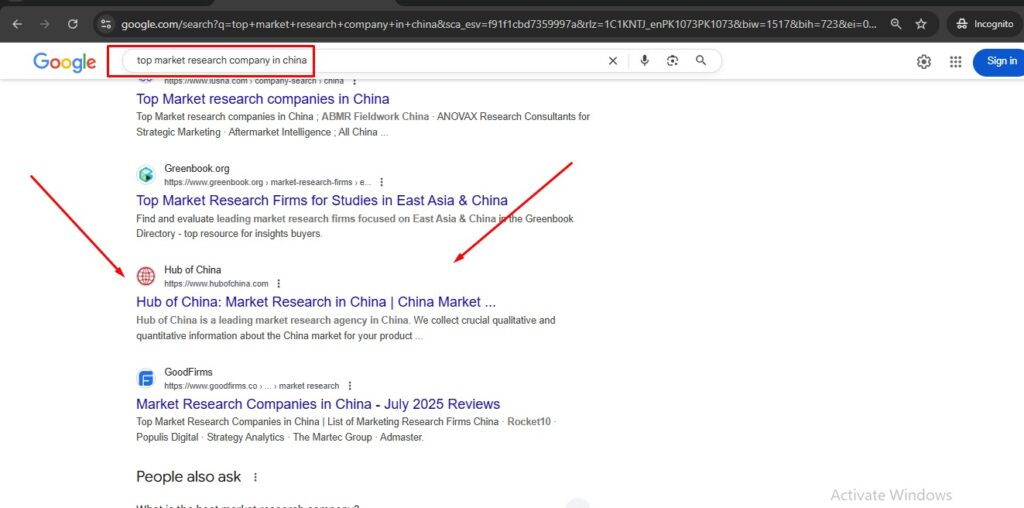1024x508 pixels.
Task: Click the zoom magnifier icon in the address bar
Action: tap(896, 24)
